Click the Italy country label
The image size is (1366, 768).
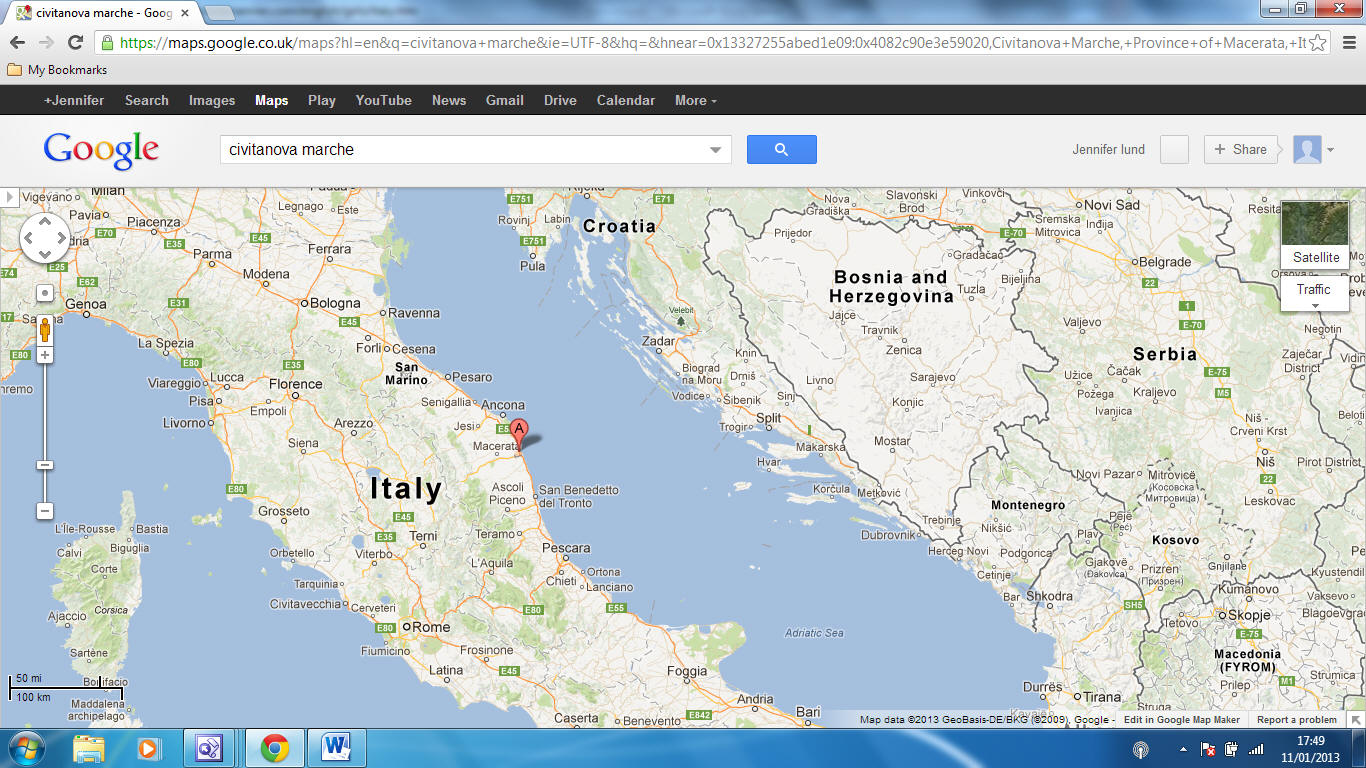click(x=406, y=489)
